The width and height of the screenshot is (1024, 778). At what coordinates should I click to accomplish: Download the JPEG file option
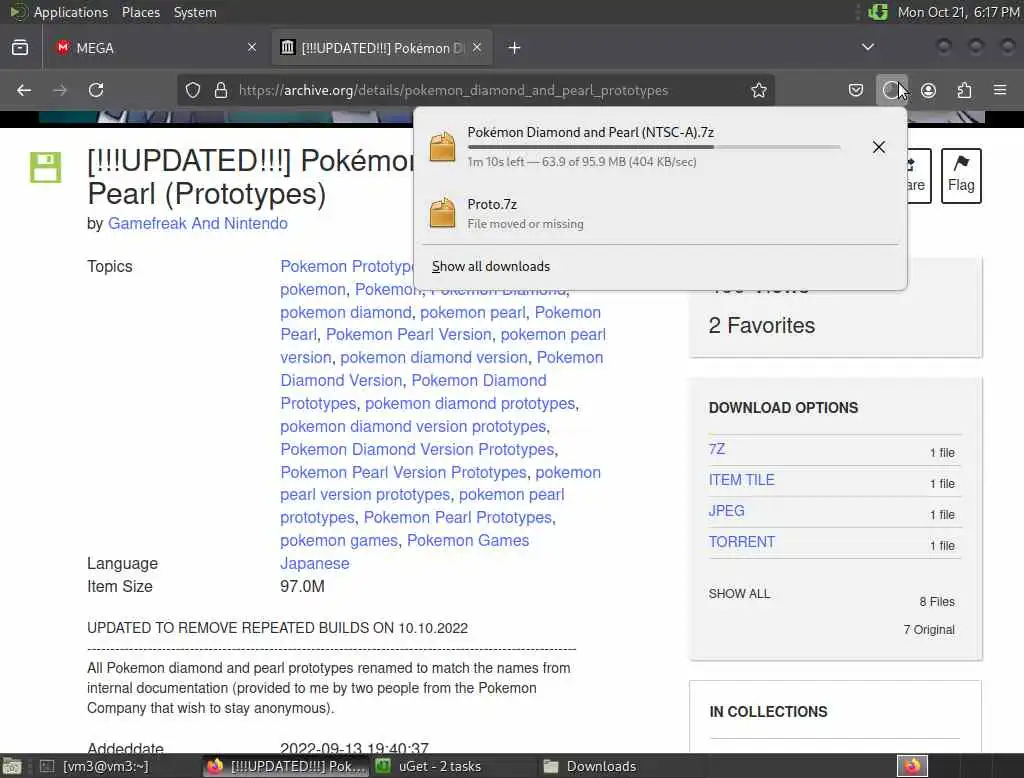click(x=726, y=511)
